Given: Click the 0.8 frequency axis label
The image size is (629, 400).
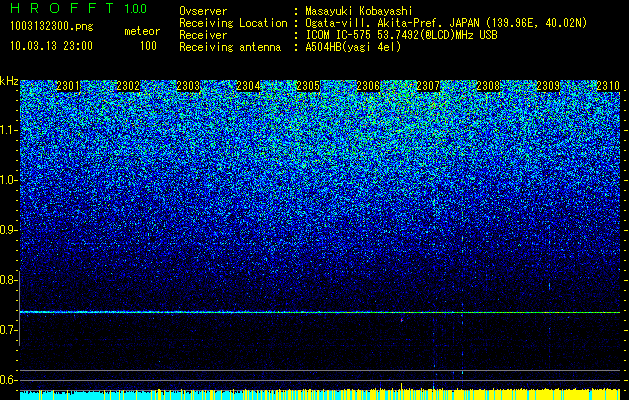Looking at the screenshot, I should tap(8, 280).
